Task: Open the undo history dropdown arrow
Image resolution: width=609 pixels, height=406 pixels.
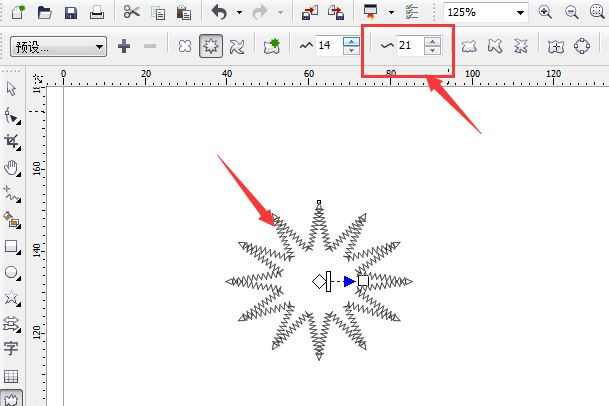Action: pyautogui.click(x=239, y=13)
